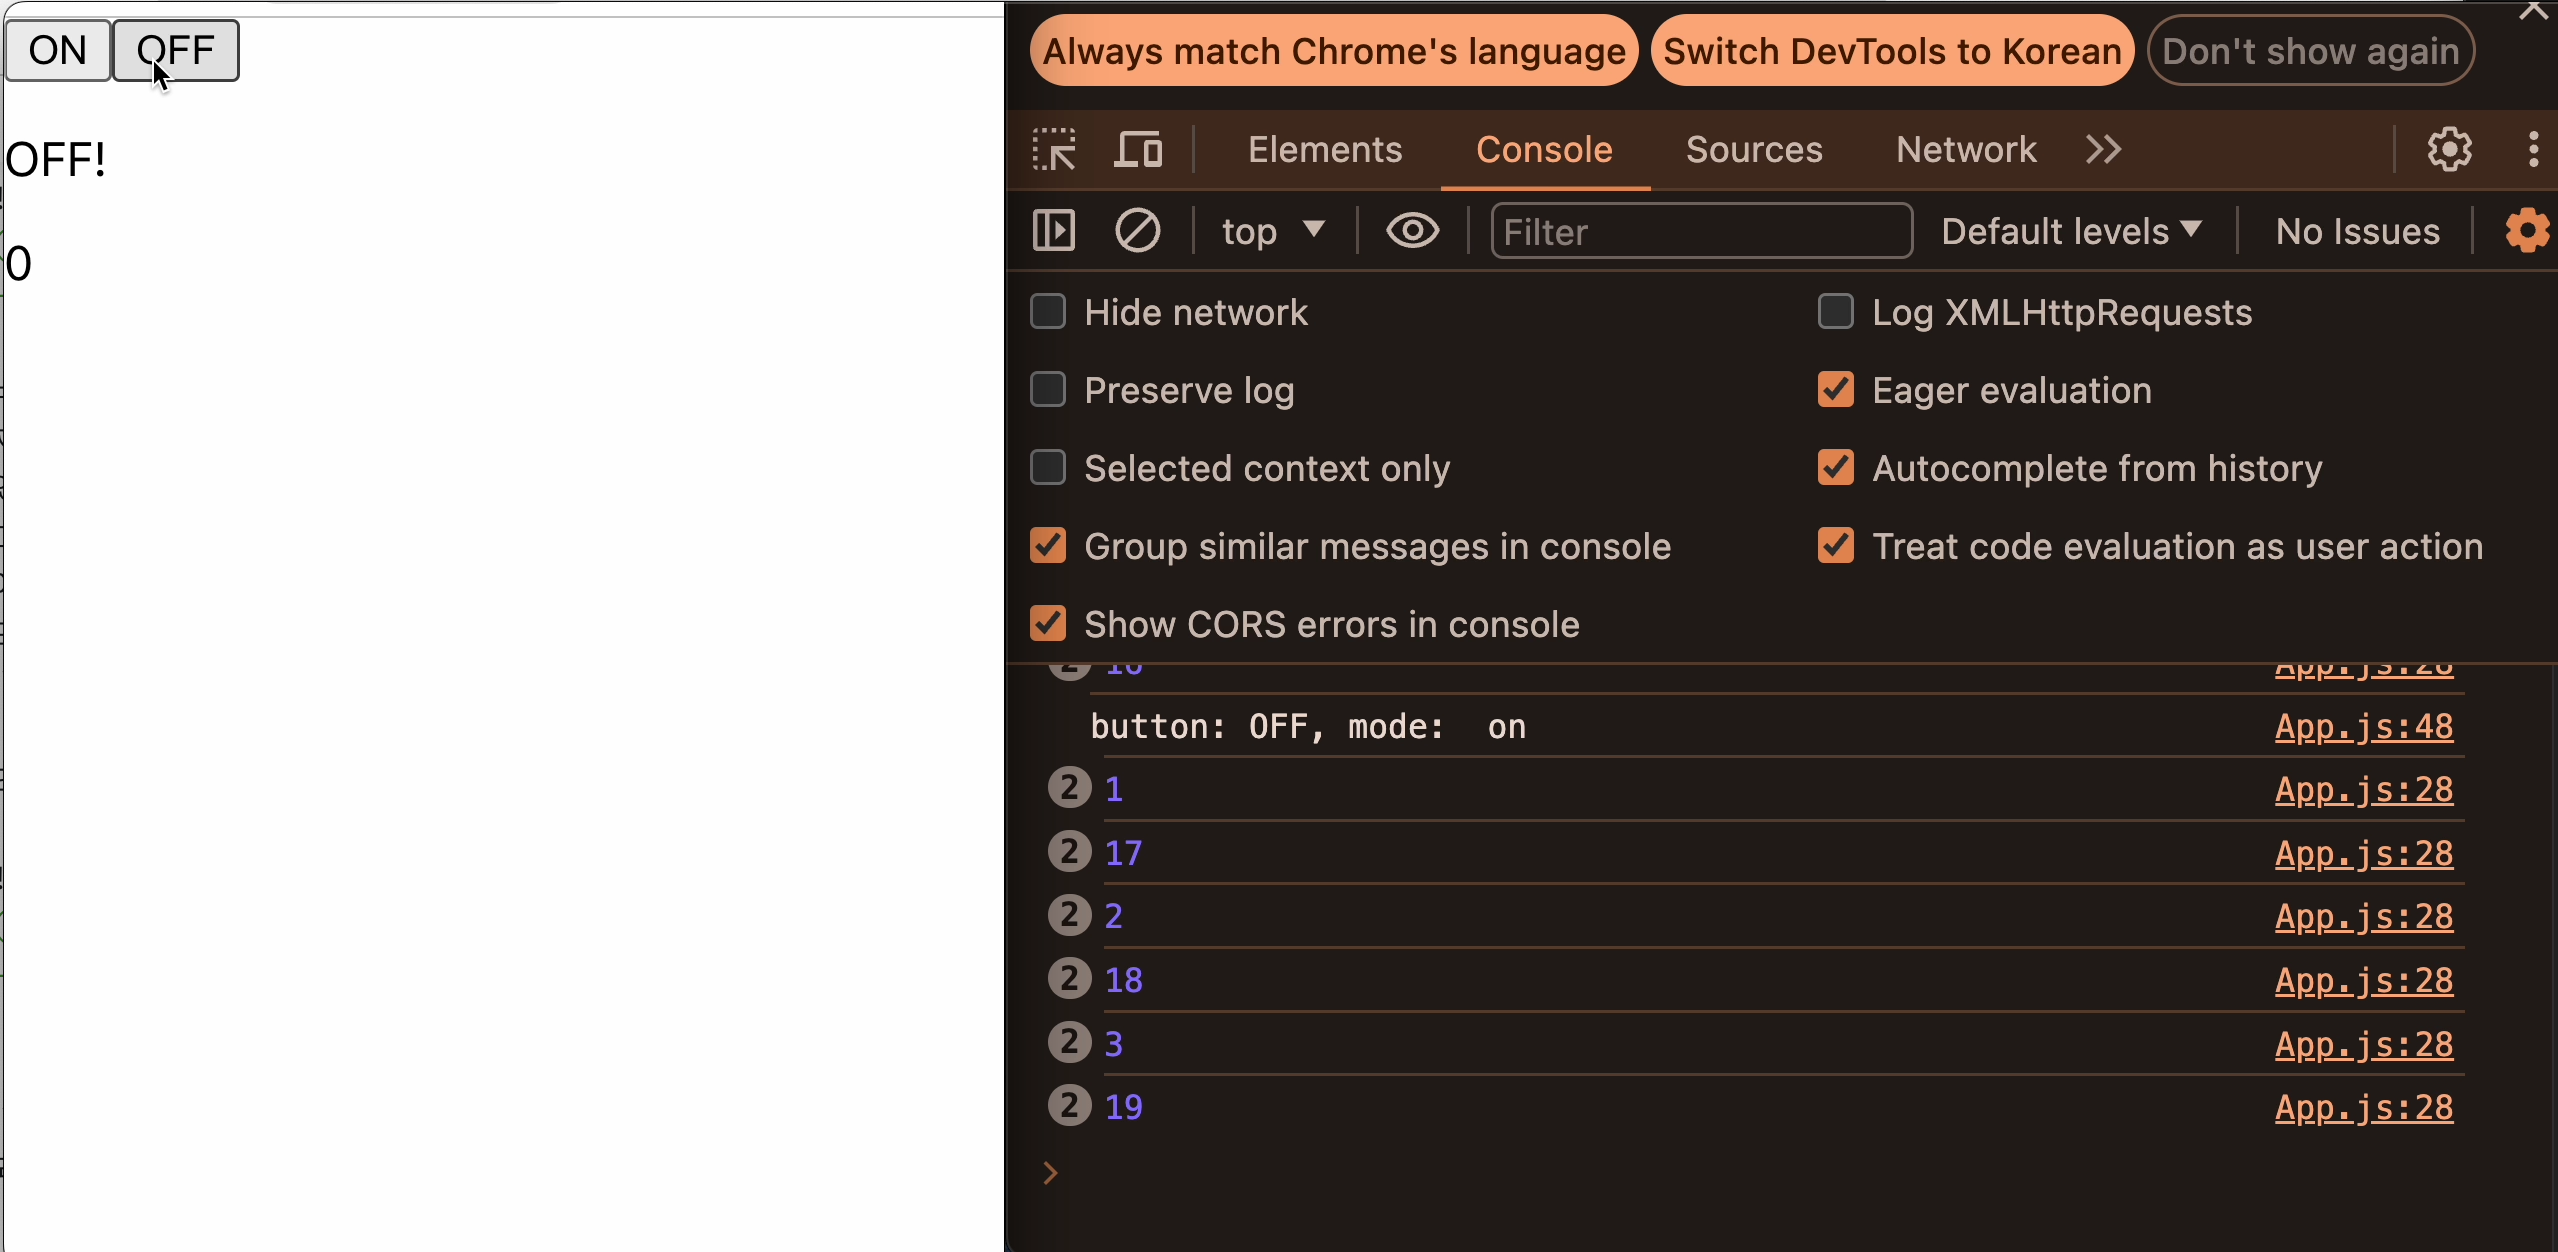Switch to the Elements tab

click(x=1324, y=150)
